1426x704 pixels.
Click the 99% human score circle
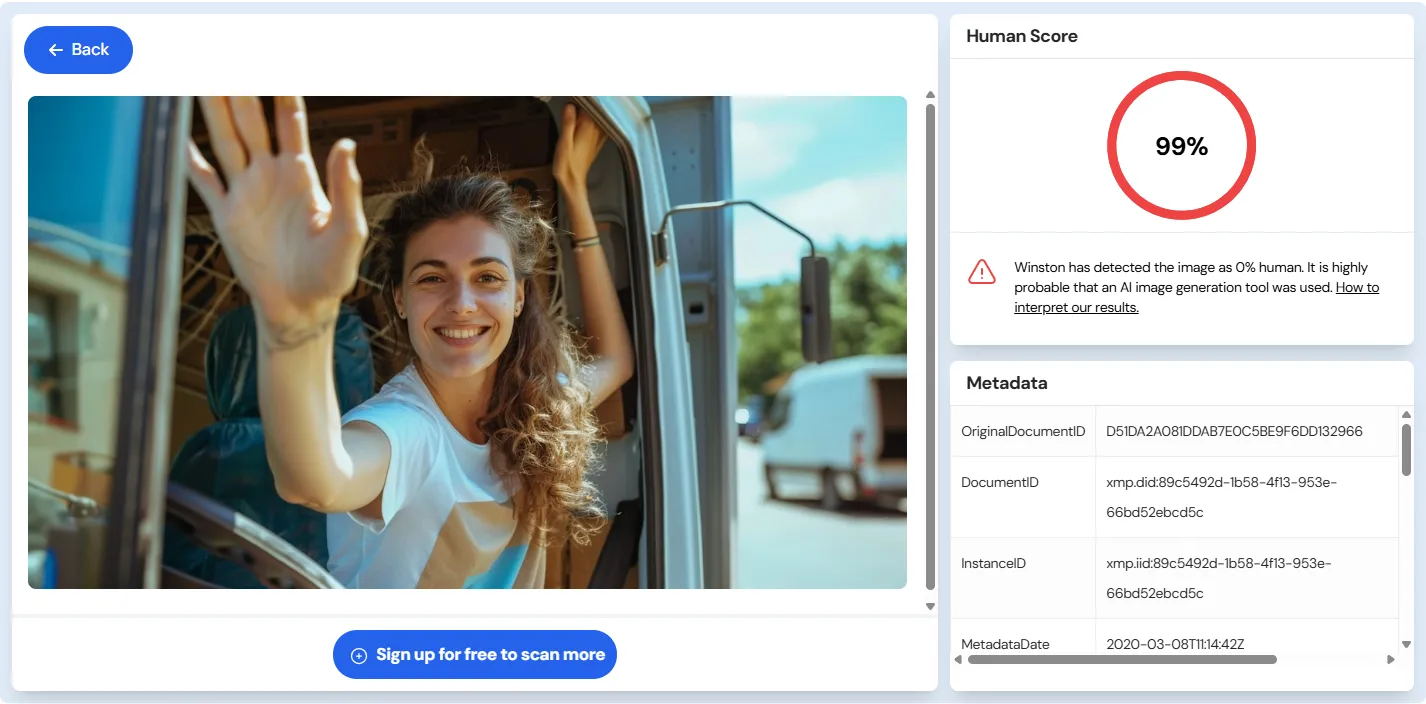(x=1181, y=146)
